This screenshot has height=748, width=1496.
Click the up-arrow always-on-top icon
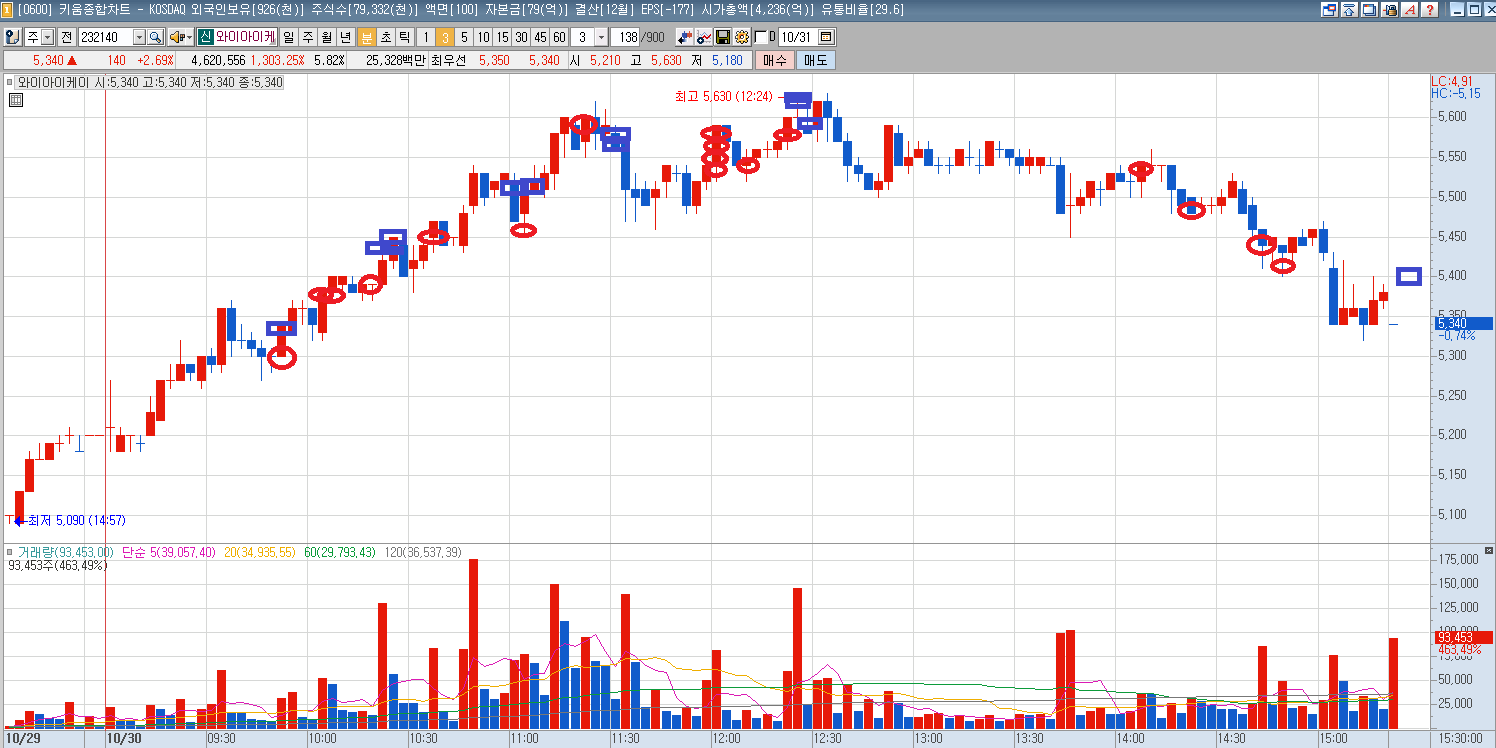[x=1349, y=9]
